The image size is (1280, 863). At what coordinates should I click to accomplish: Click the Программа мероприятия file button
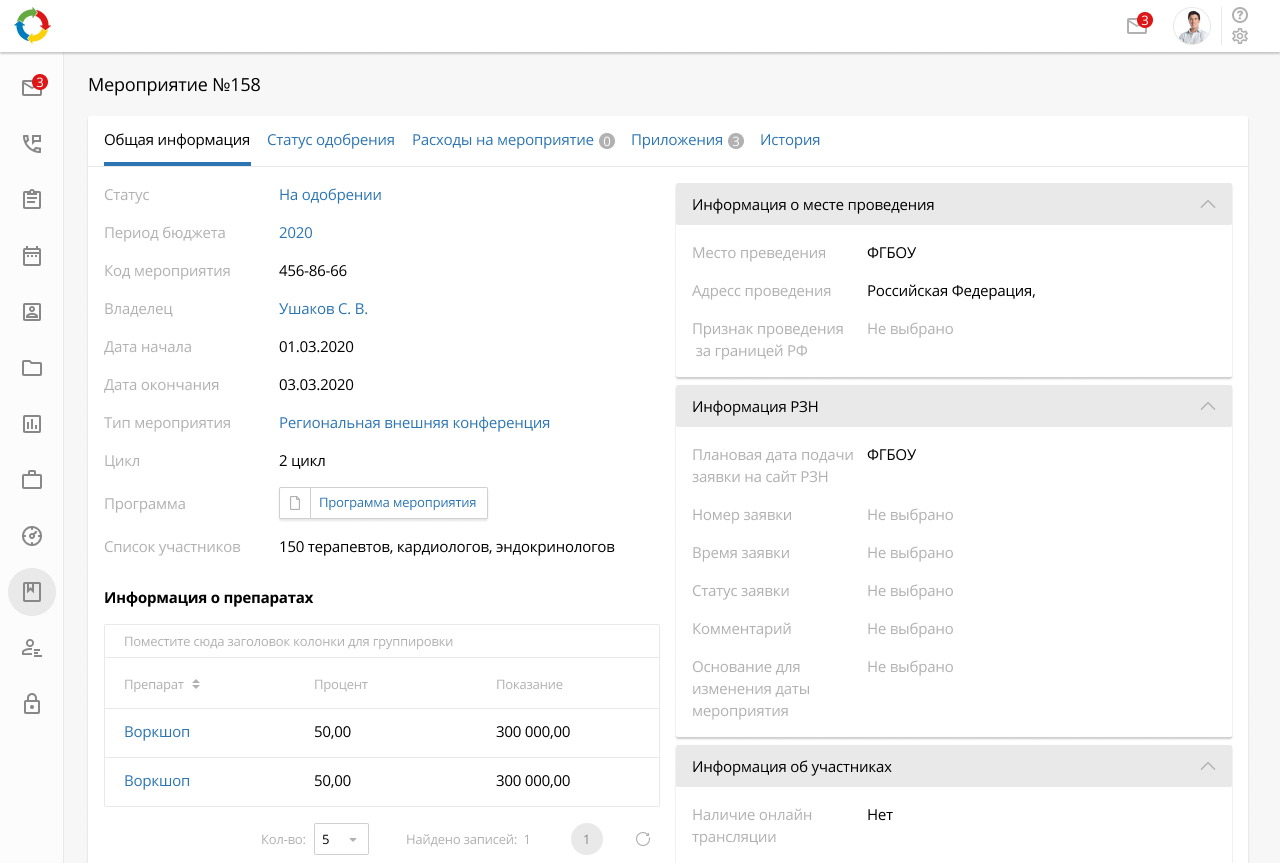(384, 503)
